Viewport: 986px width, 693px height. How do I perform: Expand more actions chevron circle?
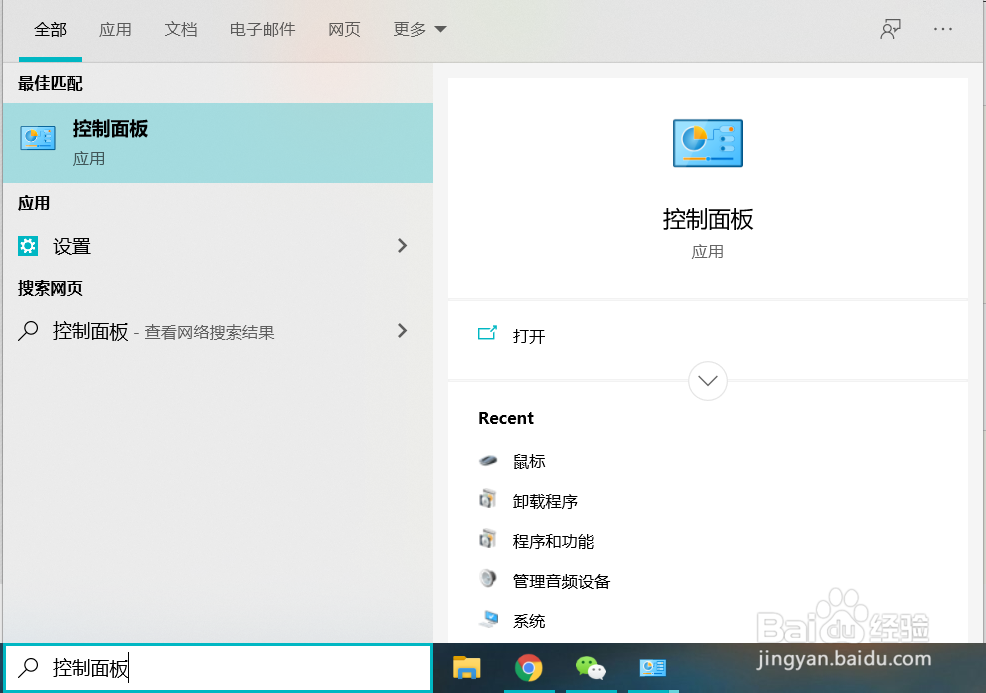[x=707, y=380]
